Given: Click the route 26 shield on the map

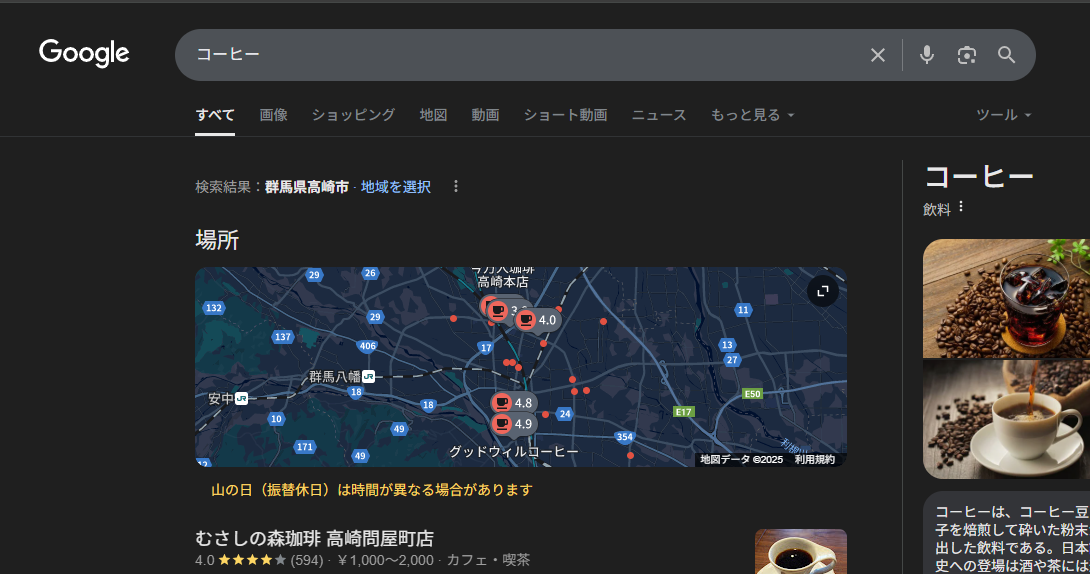Looking at the screenshot, I should pyautogui.click(x=371, y=273).
